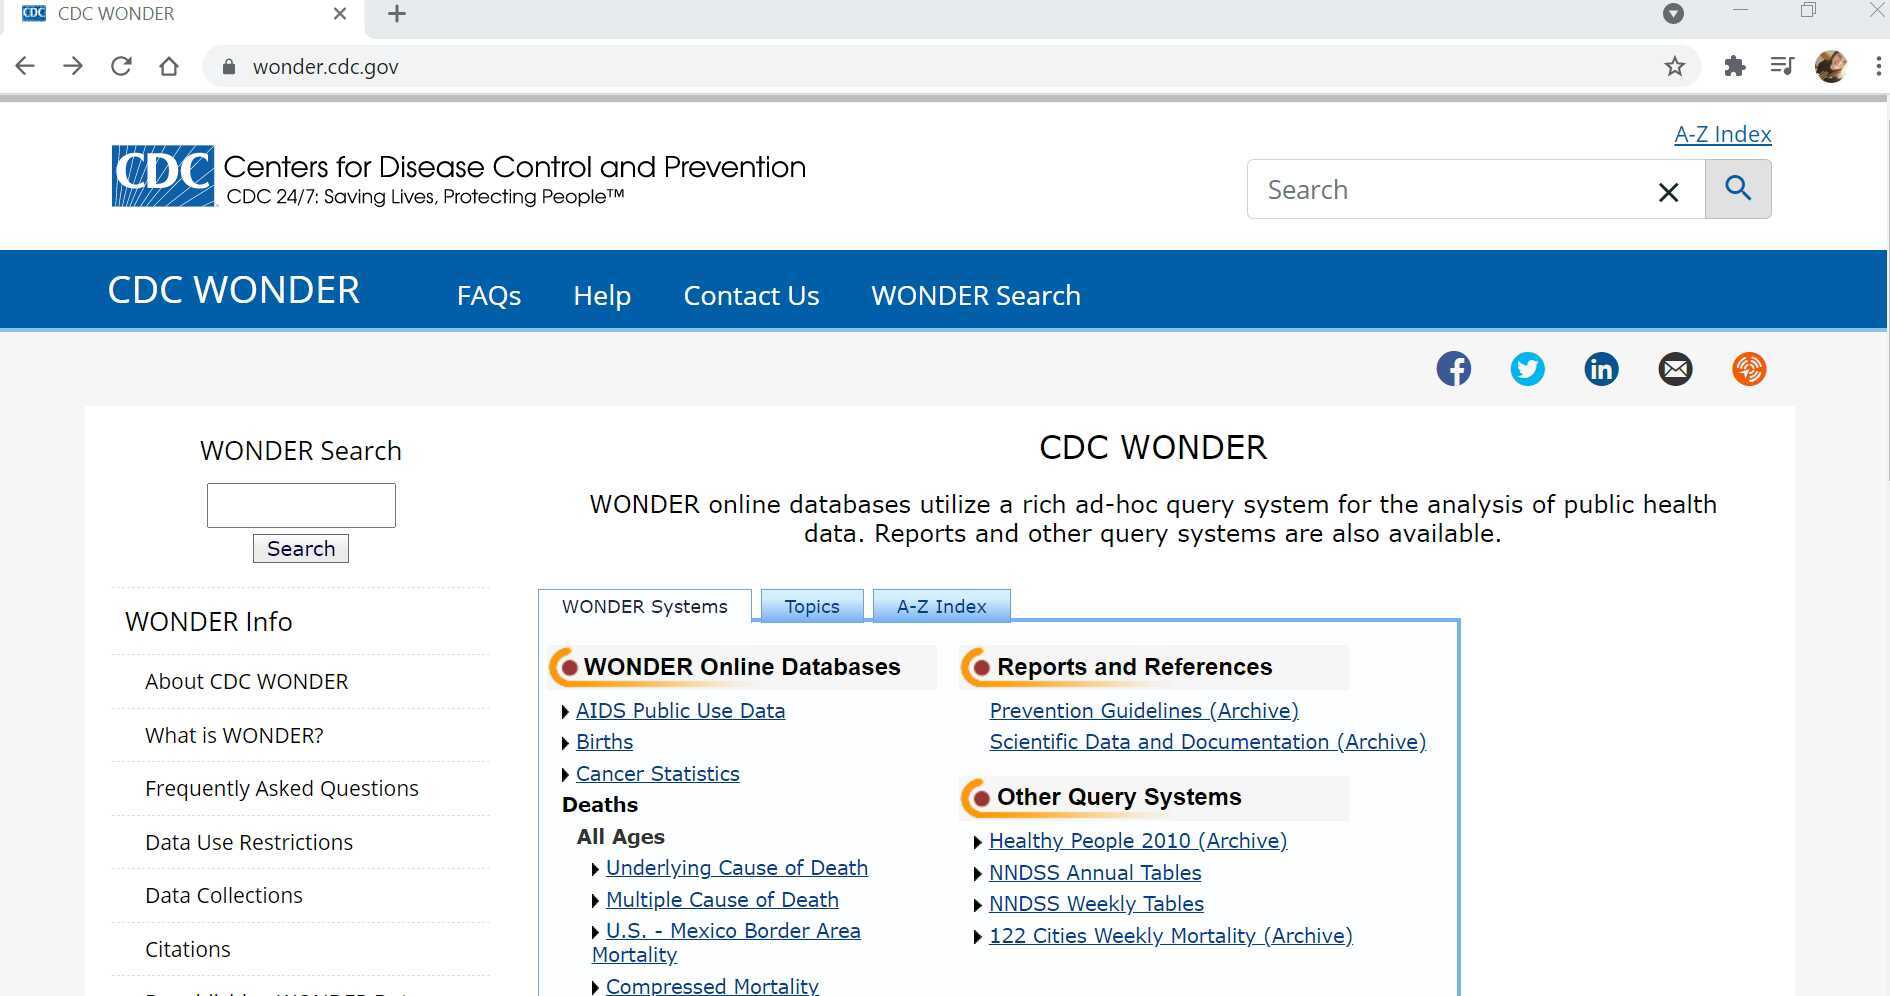Bookmark the page with the star icon
1890x996 pixels.
[x=1672, y=66]
